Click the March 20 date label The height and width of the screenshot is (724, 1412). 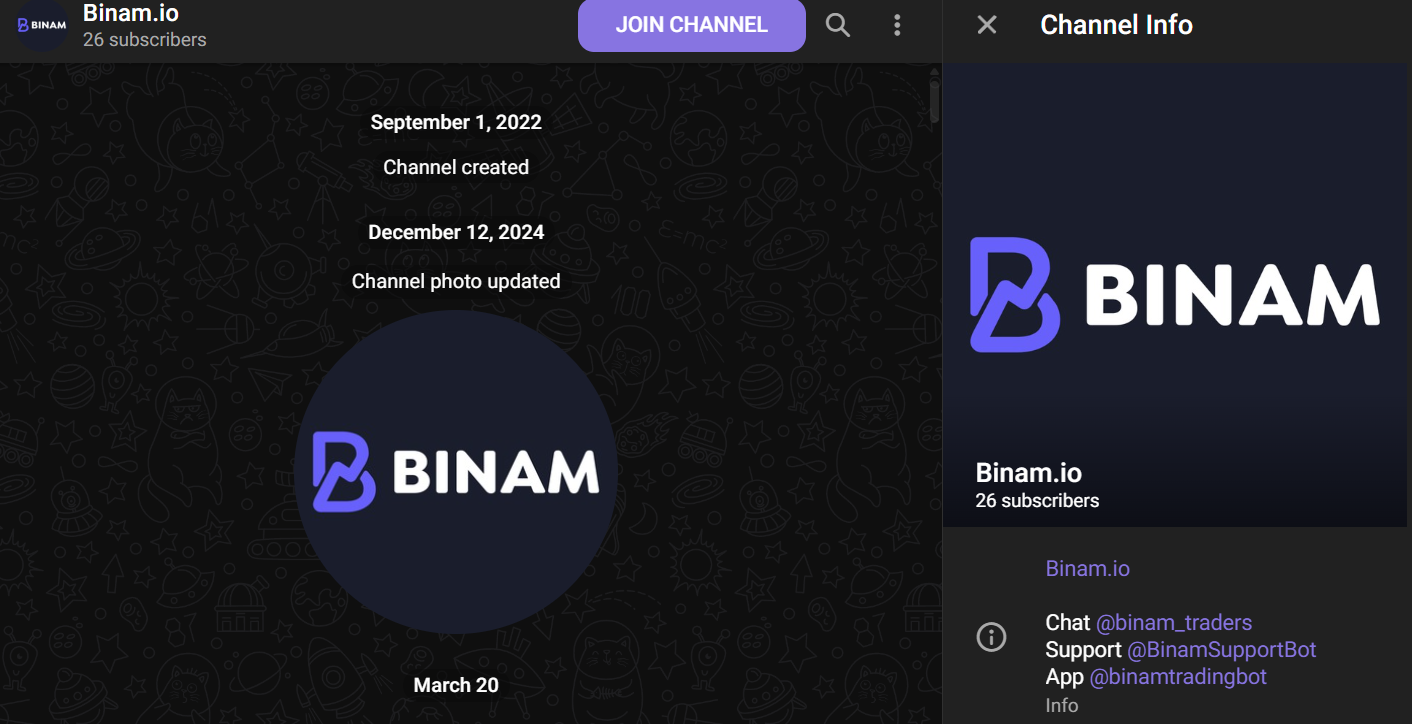(x=456, y=685)
